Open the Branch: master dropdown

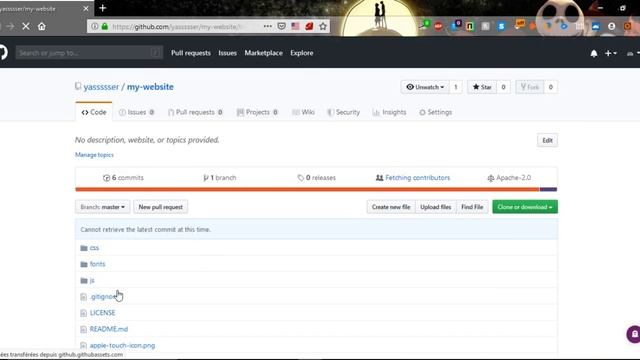pos(102,207)
